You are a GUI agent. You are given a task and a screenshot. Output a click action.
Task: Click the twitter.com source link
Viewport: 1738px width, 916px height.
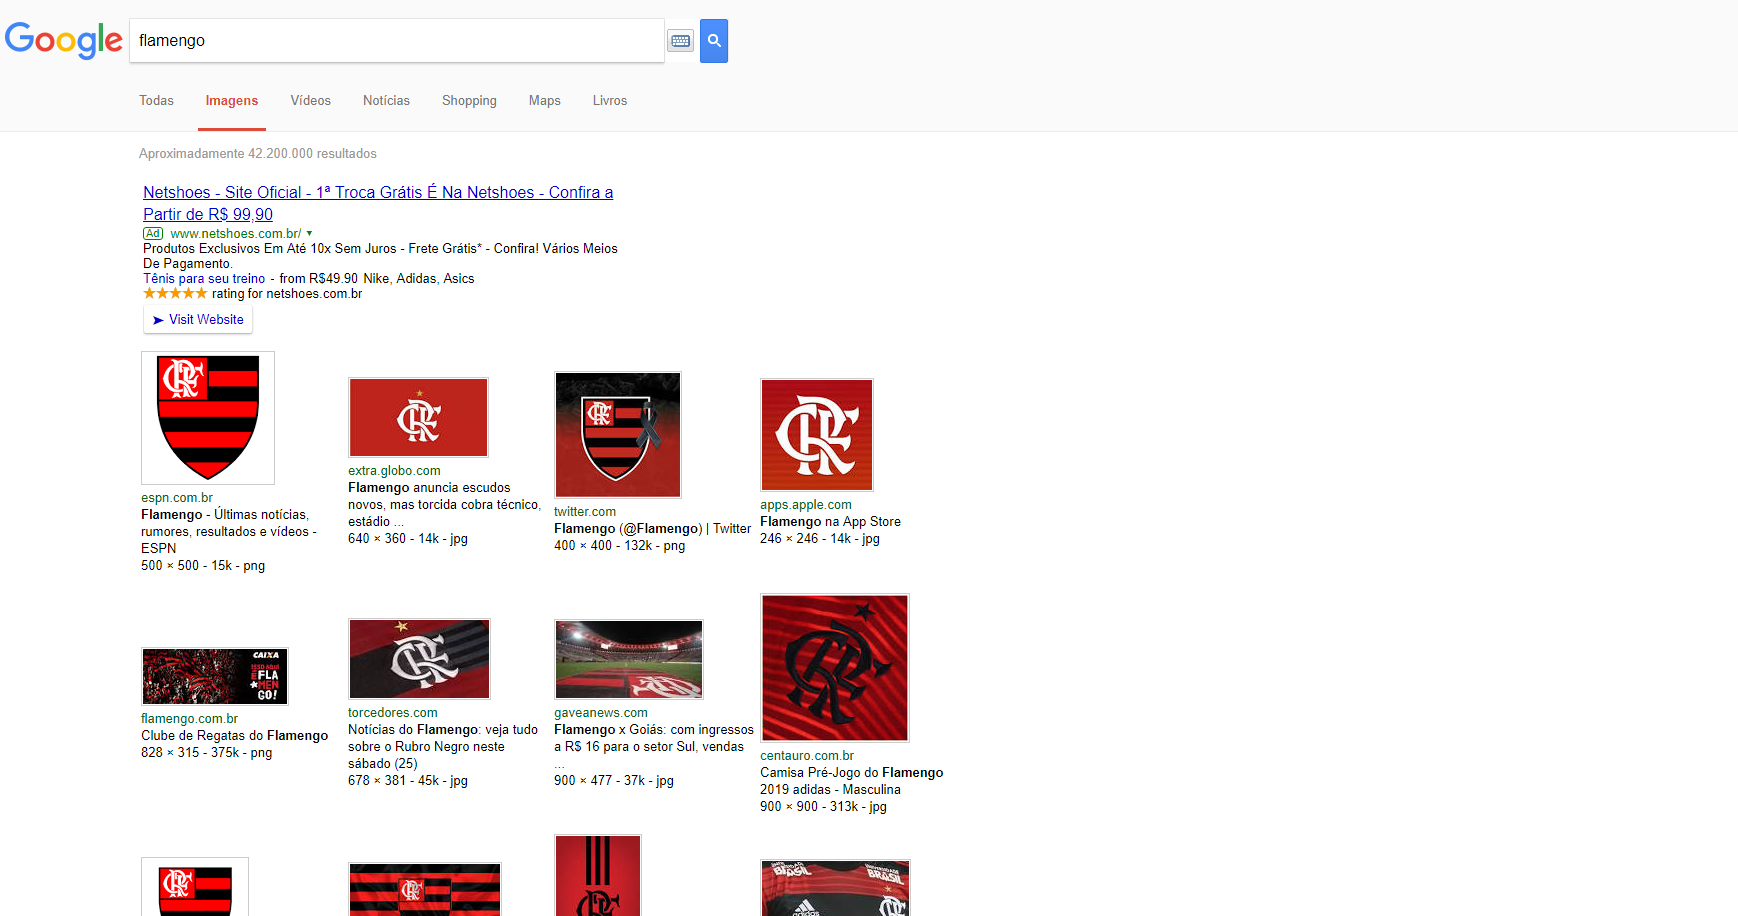pyautogui.click(x=585, y=512)
